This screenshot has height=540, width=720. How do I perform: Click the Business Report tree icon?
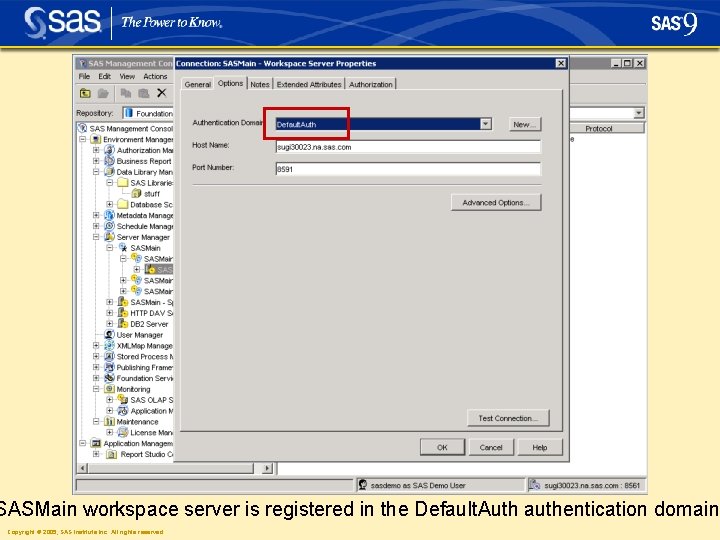(x=109, y=161)
